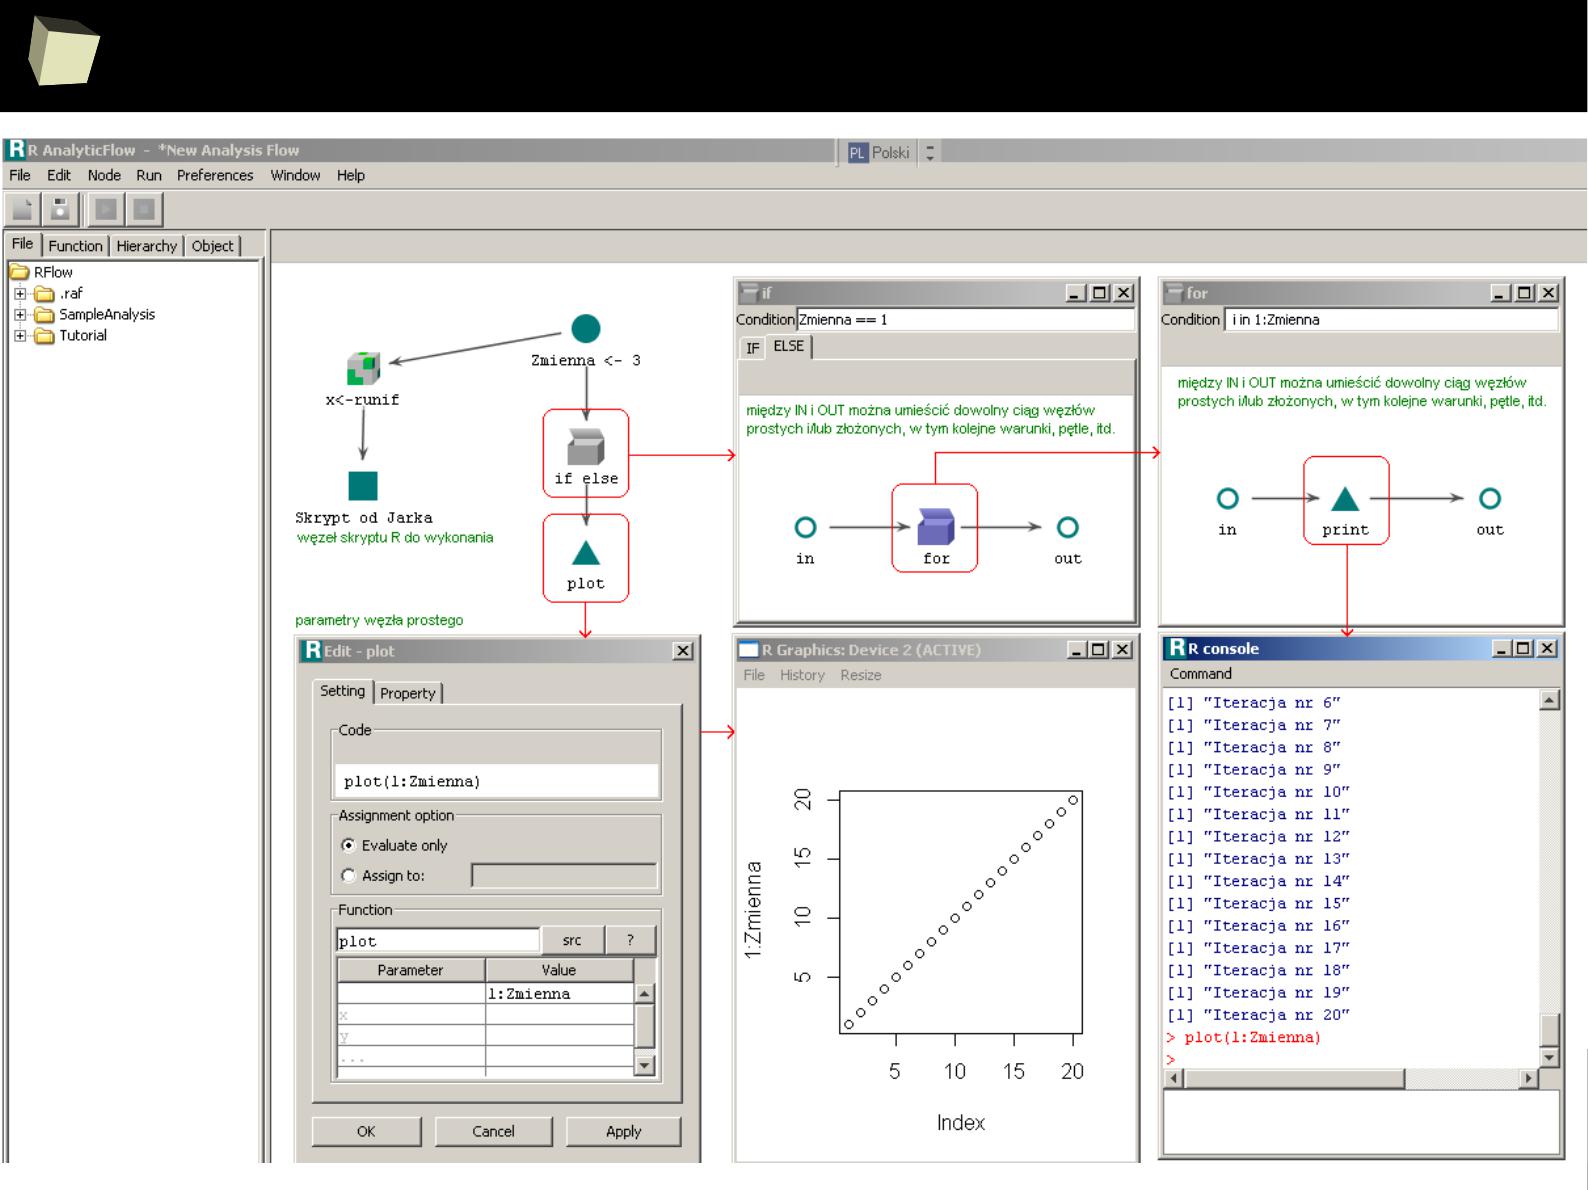
Task: Click Apply in Edit - plot dialog
Action: pyautogui.click(x=623, y=1131)
